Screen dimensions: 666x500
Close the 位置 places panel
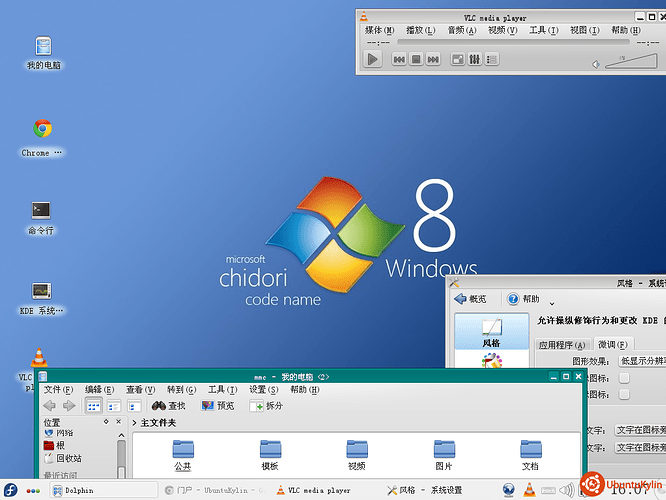(x=119, y=421)
